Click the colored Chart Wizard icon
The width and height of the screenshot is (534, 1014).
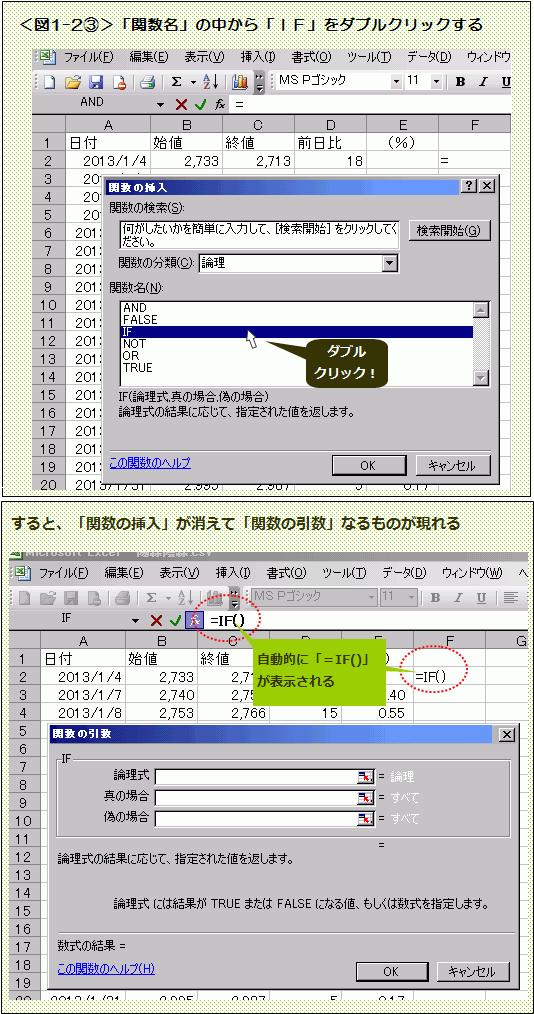(240, 82)
